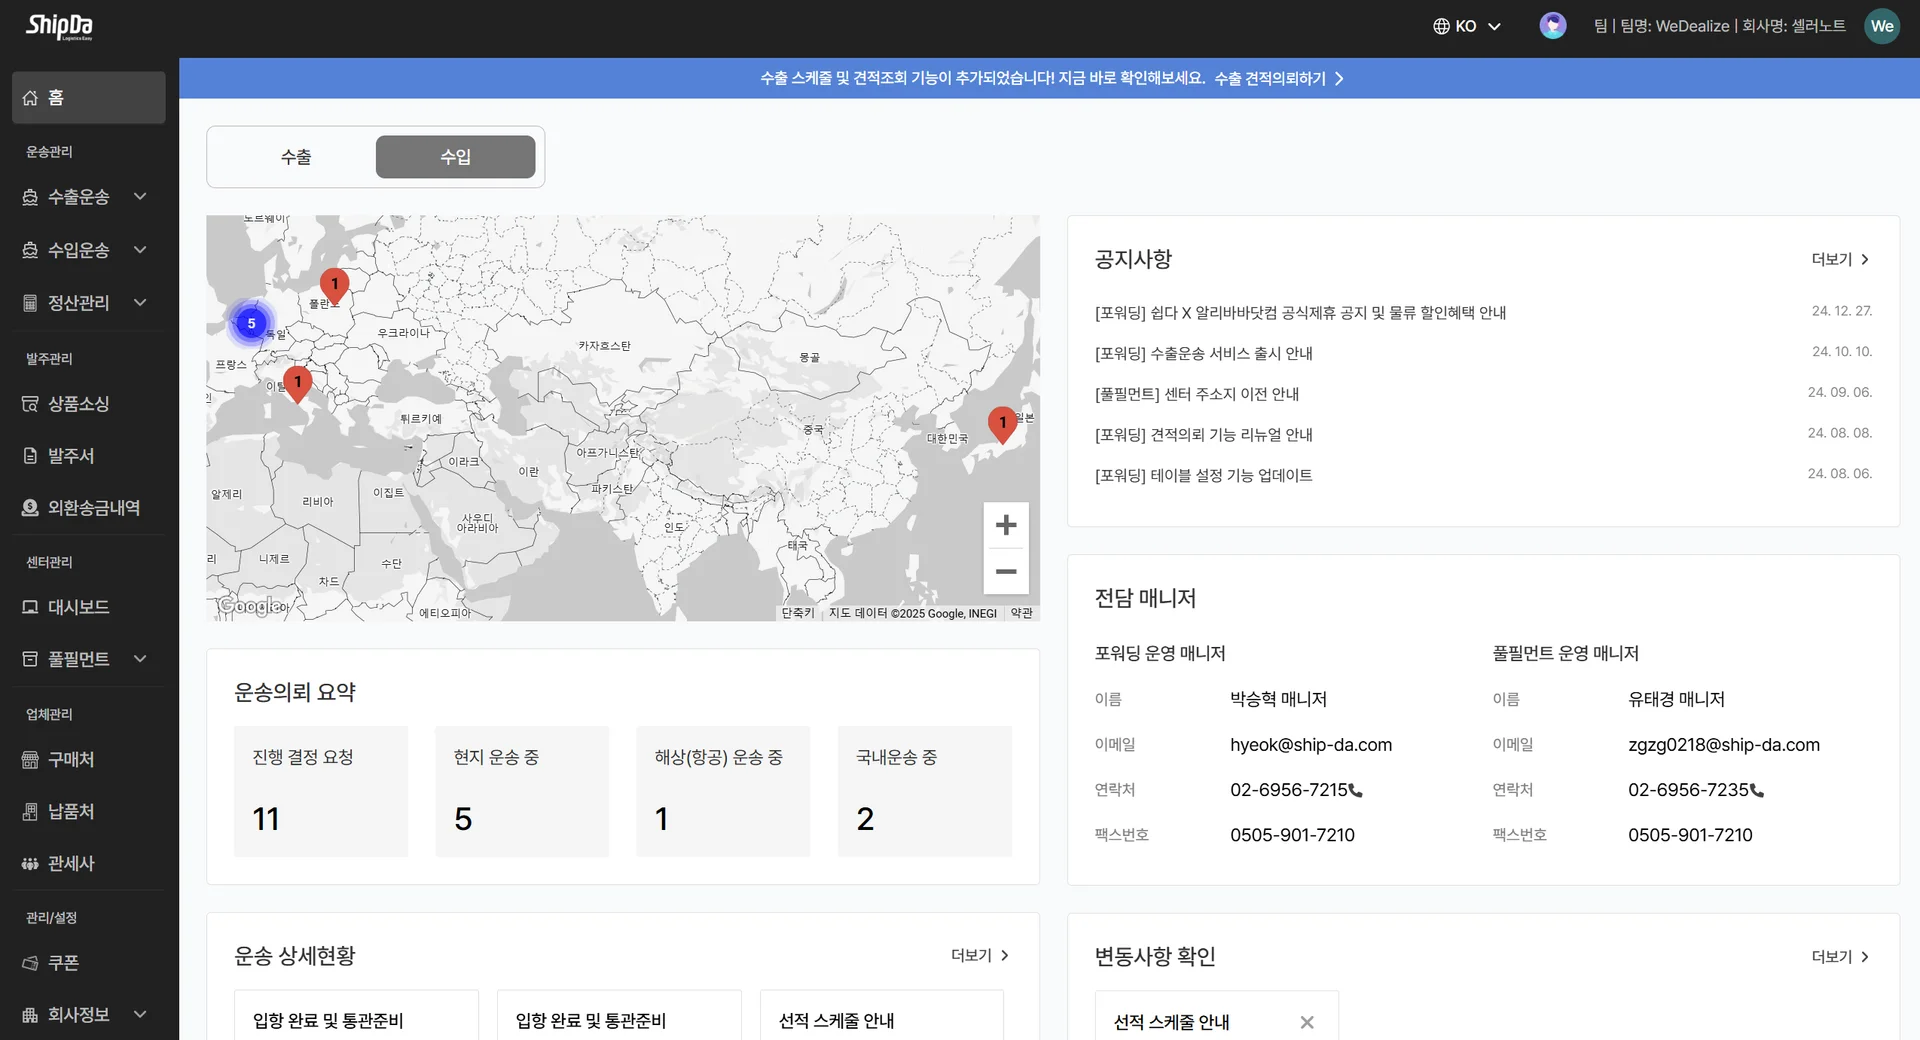Click the 쿠폰 coupon sidebar icon

pos(30,962)
